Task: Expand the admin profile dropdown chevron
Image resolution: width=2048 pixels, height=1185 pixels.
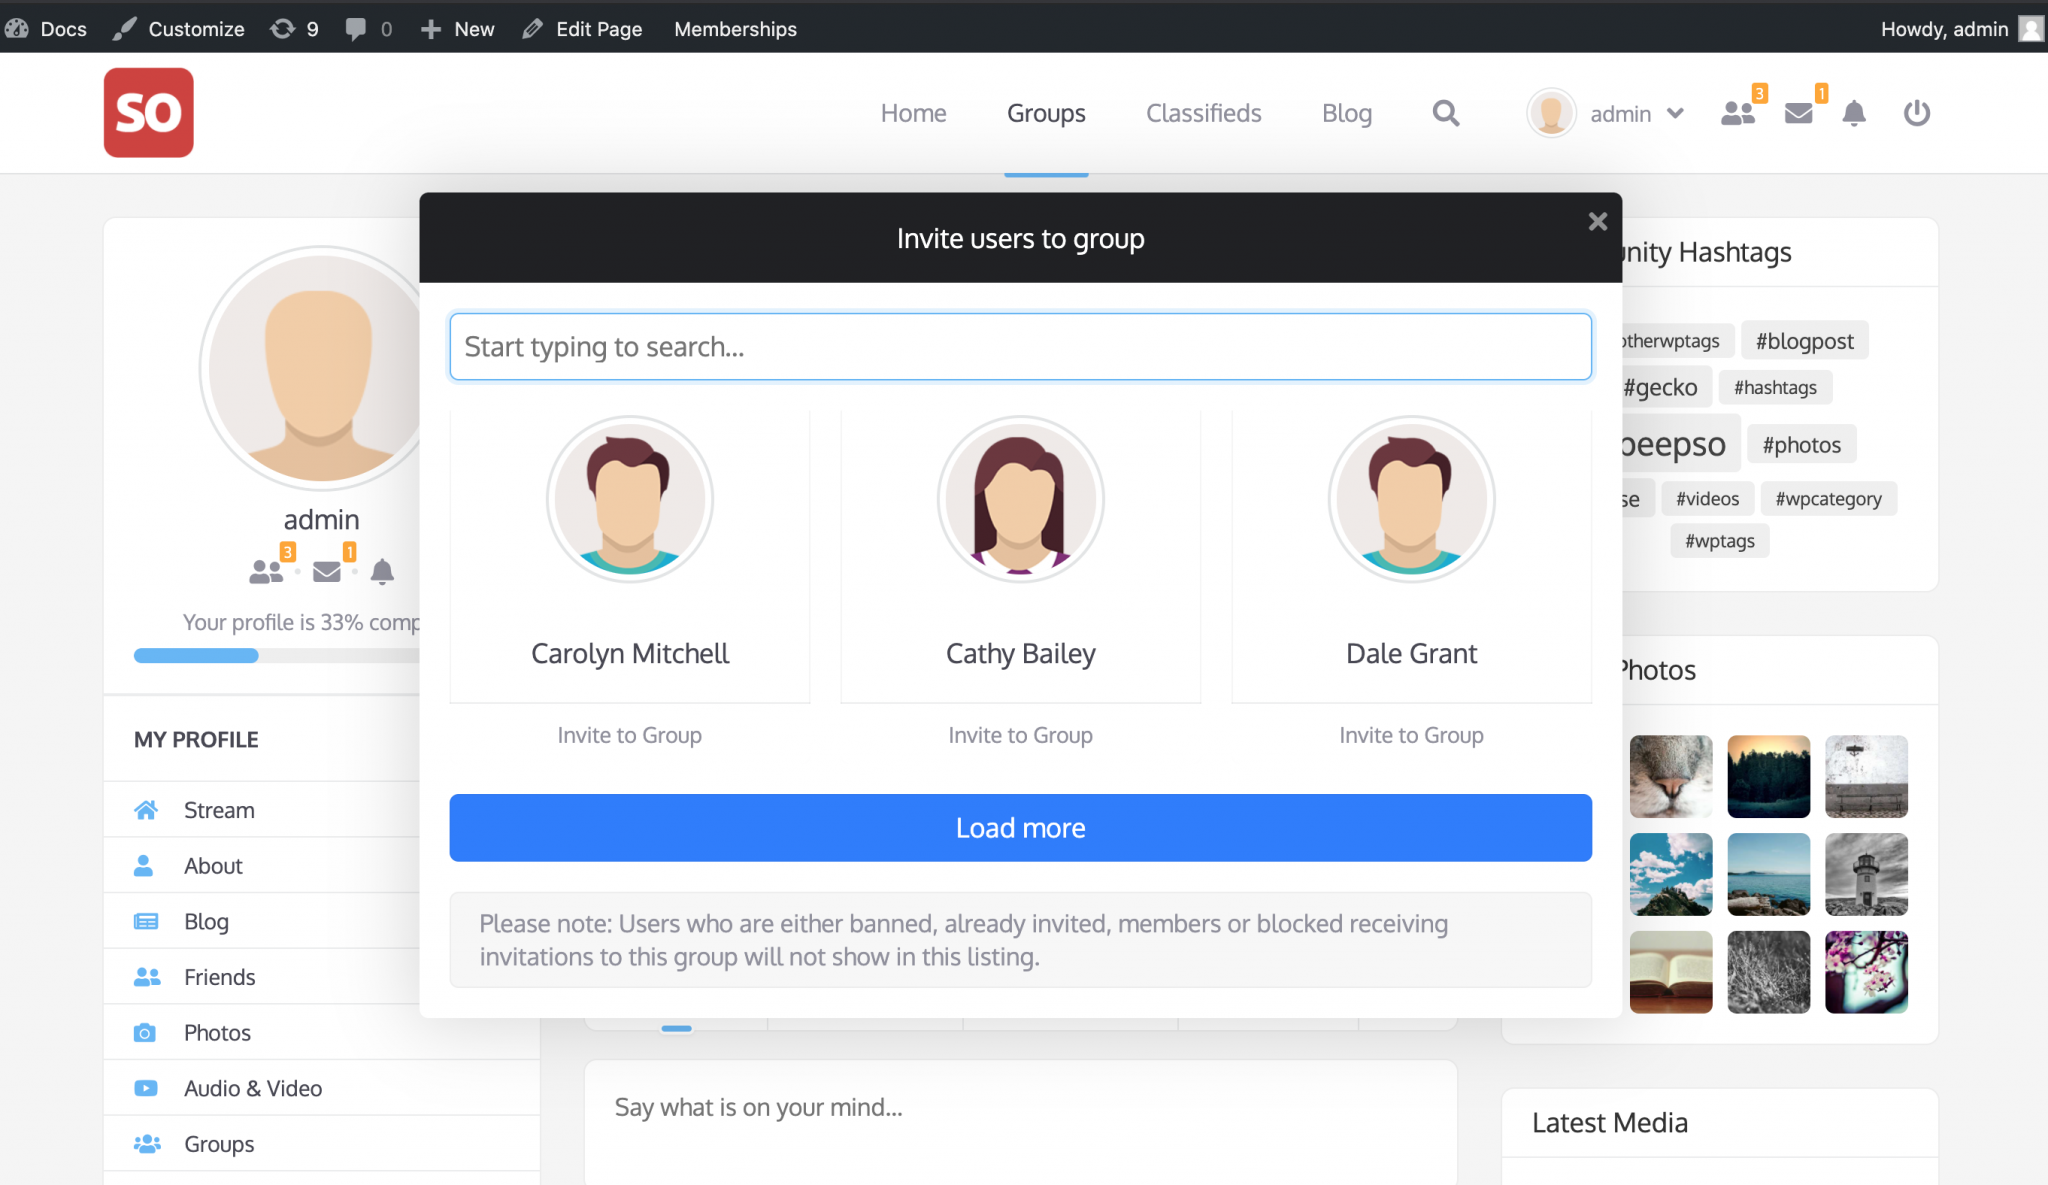Action: (x=1674, y=113)
